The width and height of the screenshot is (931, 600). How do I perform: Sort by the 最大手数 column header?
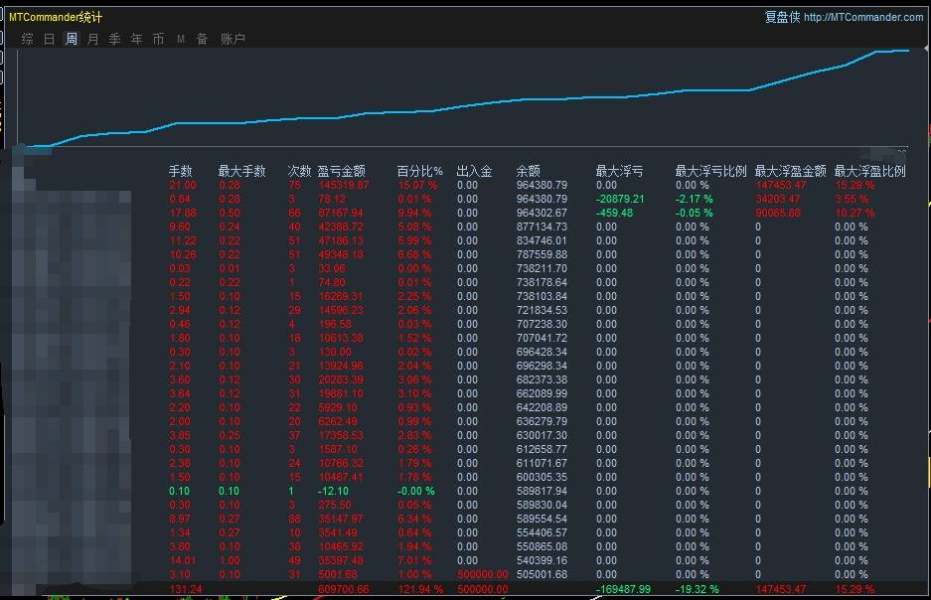click(242, 171)
